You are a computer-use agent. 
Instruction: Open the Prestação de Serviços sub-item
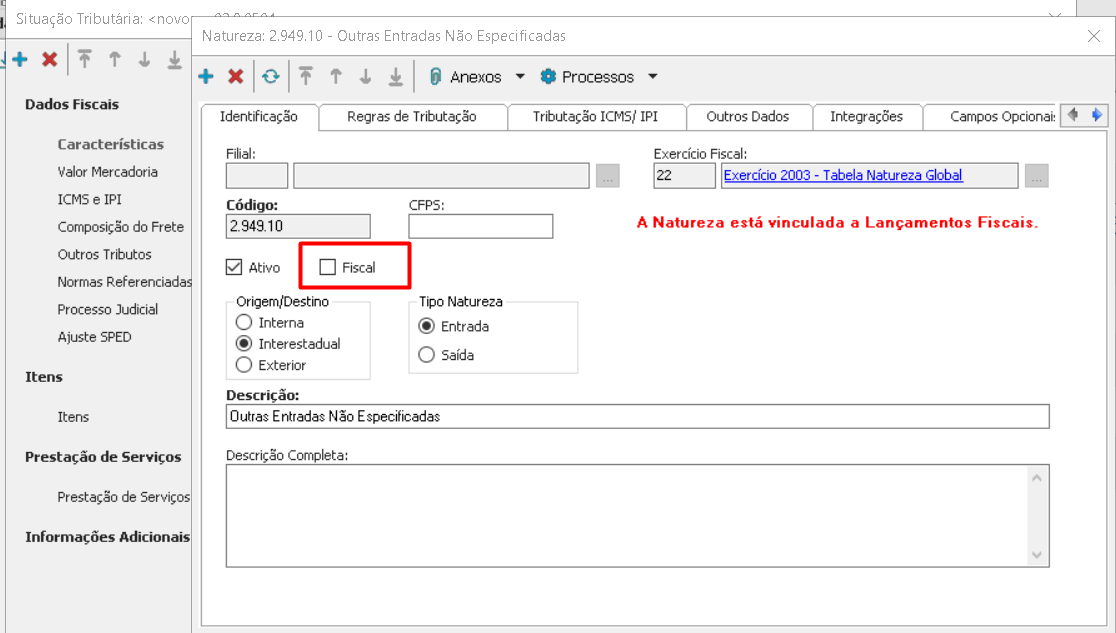pos(124,496)
